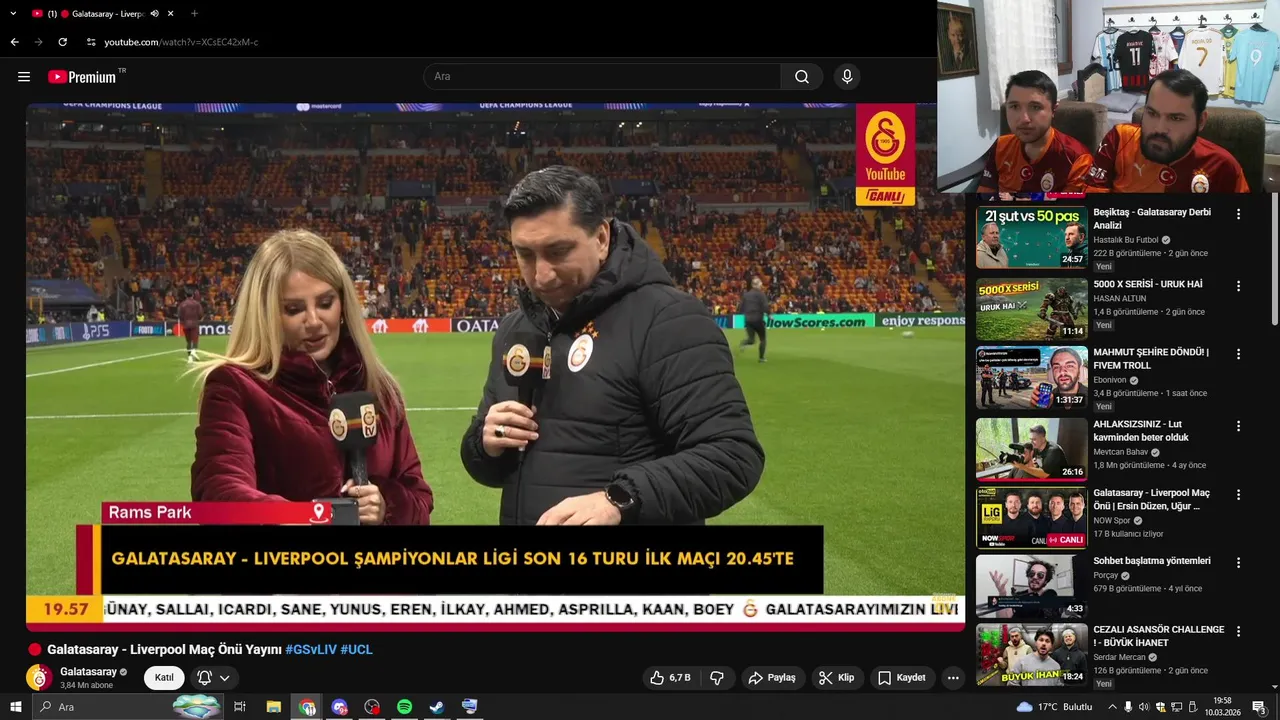Open the Discord taskbar icon with badge
The width and height of the screenshot is (1280, 720).
(x=339, y=707)
